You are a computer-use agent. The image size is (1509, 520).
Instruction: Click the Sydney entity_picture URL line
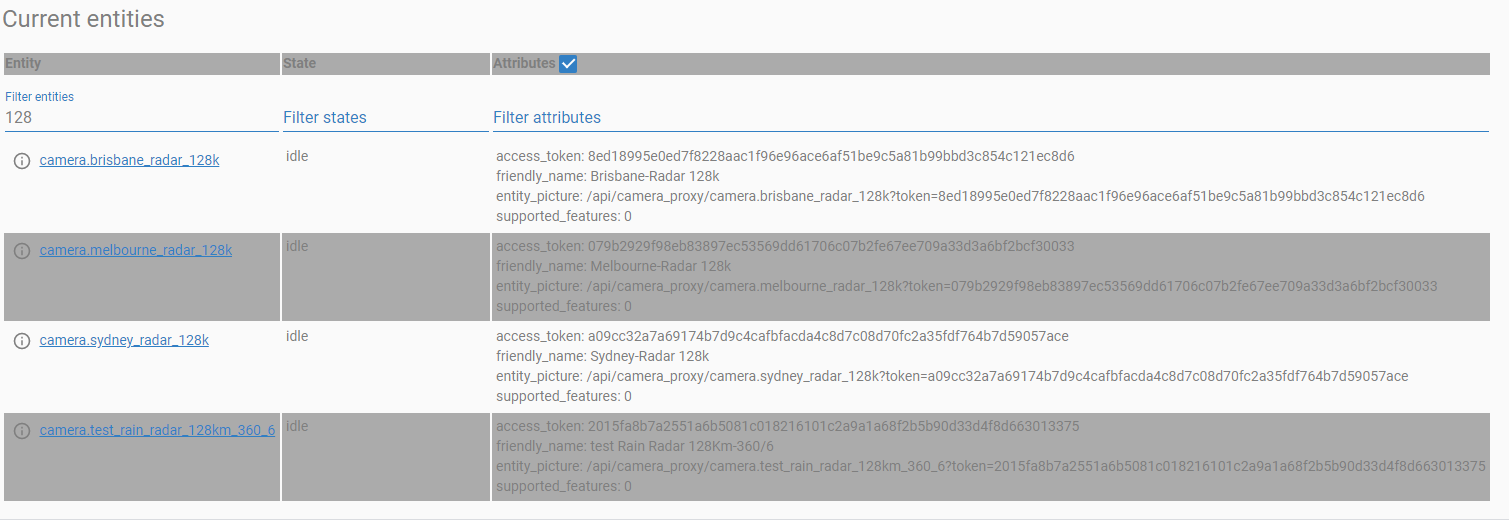pyautogui.click(x=952, y=376)
